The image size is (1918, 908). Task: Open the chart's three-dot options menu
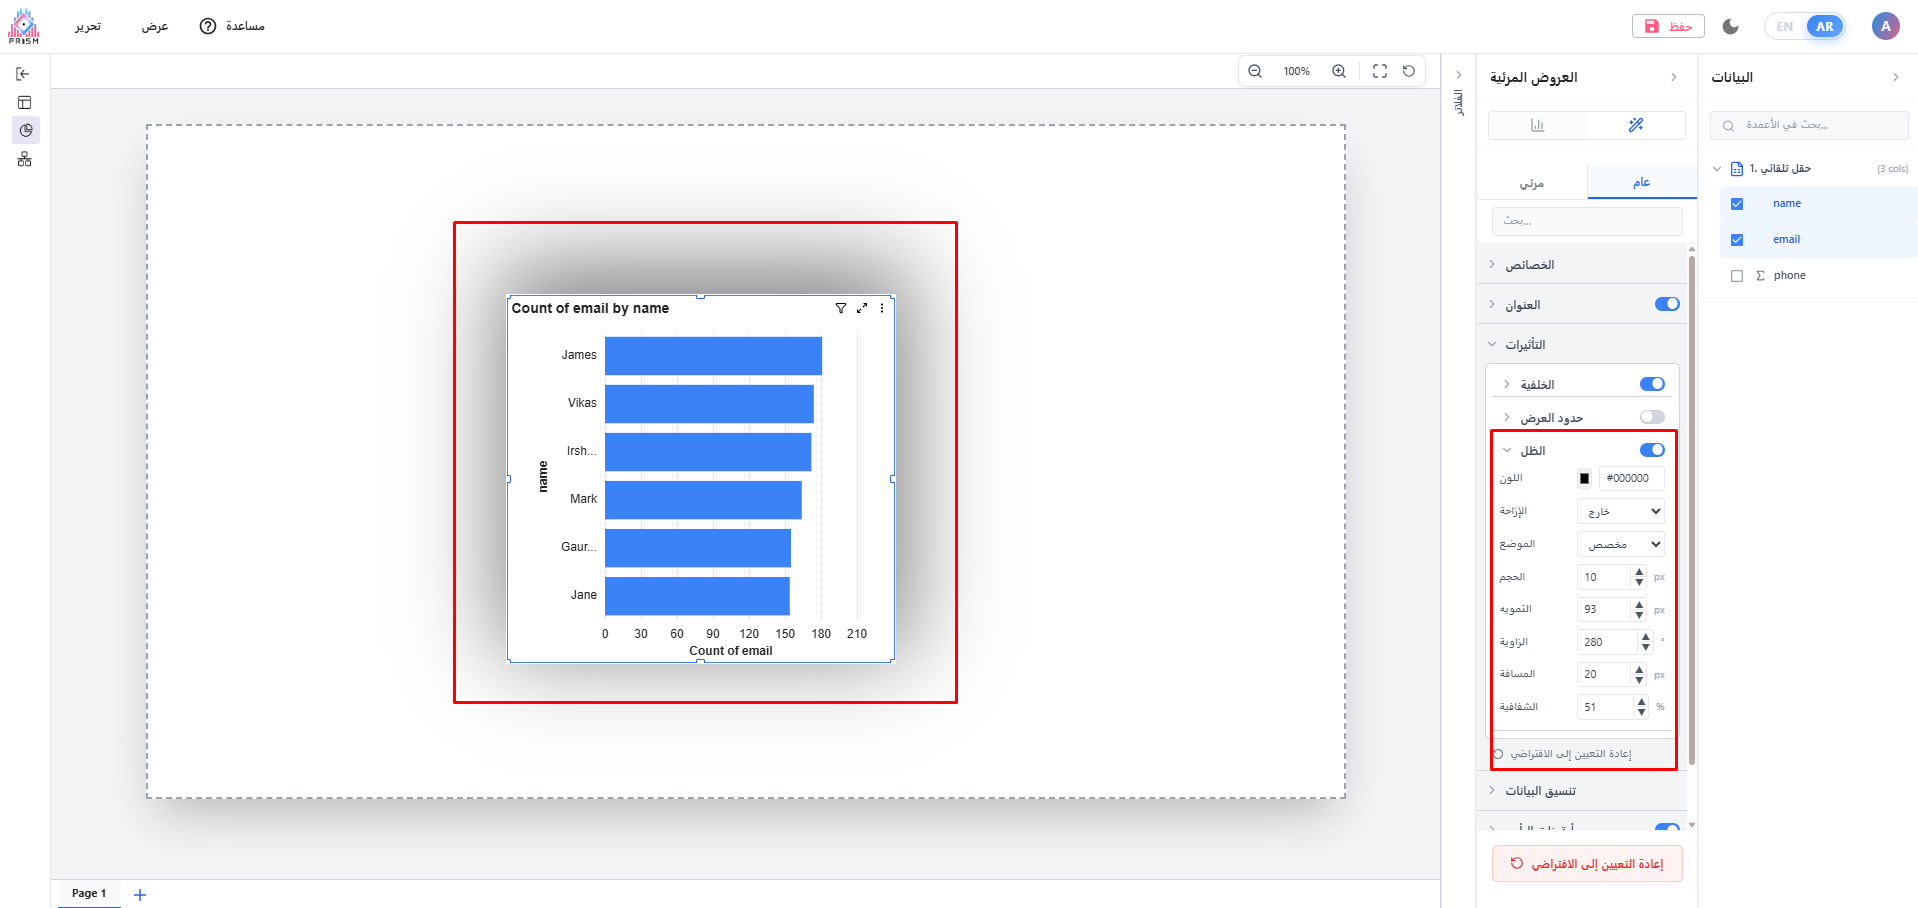[882, 308]
